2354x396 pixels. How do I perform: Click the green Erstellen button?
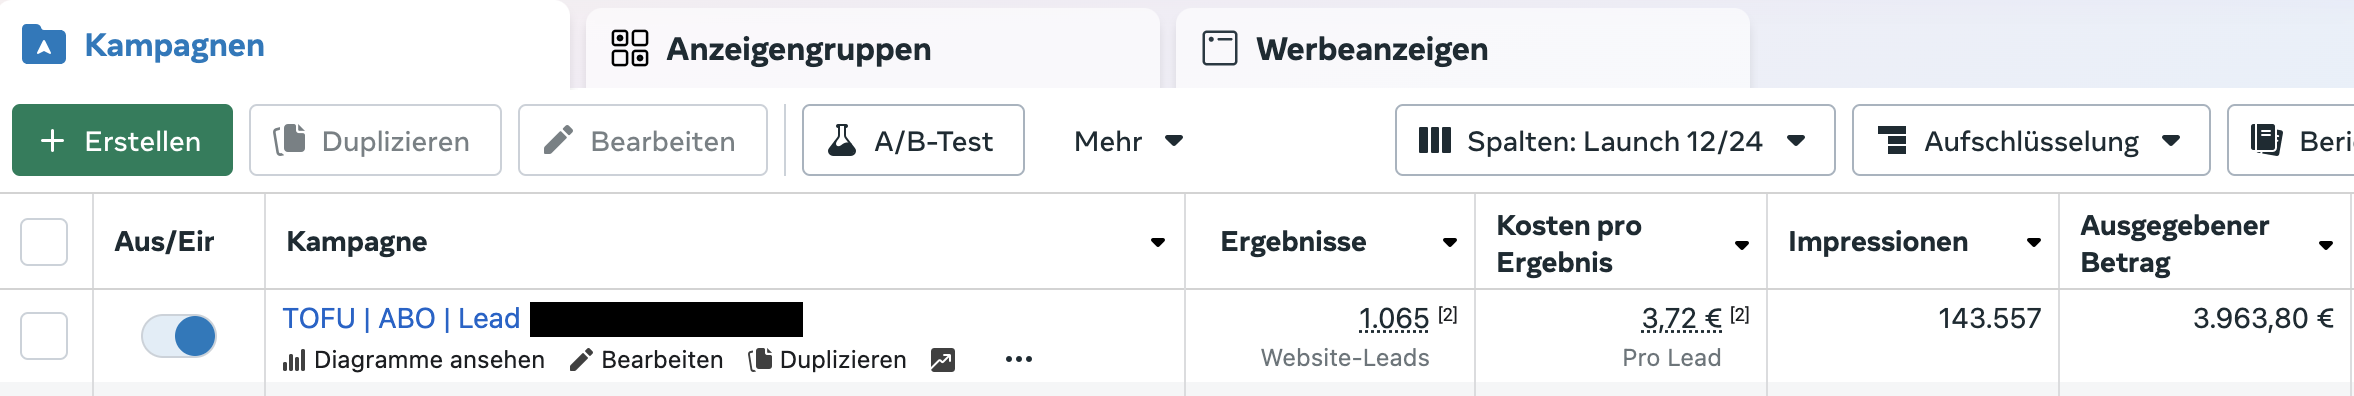(x=122, y=140)
